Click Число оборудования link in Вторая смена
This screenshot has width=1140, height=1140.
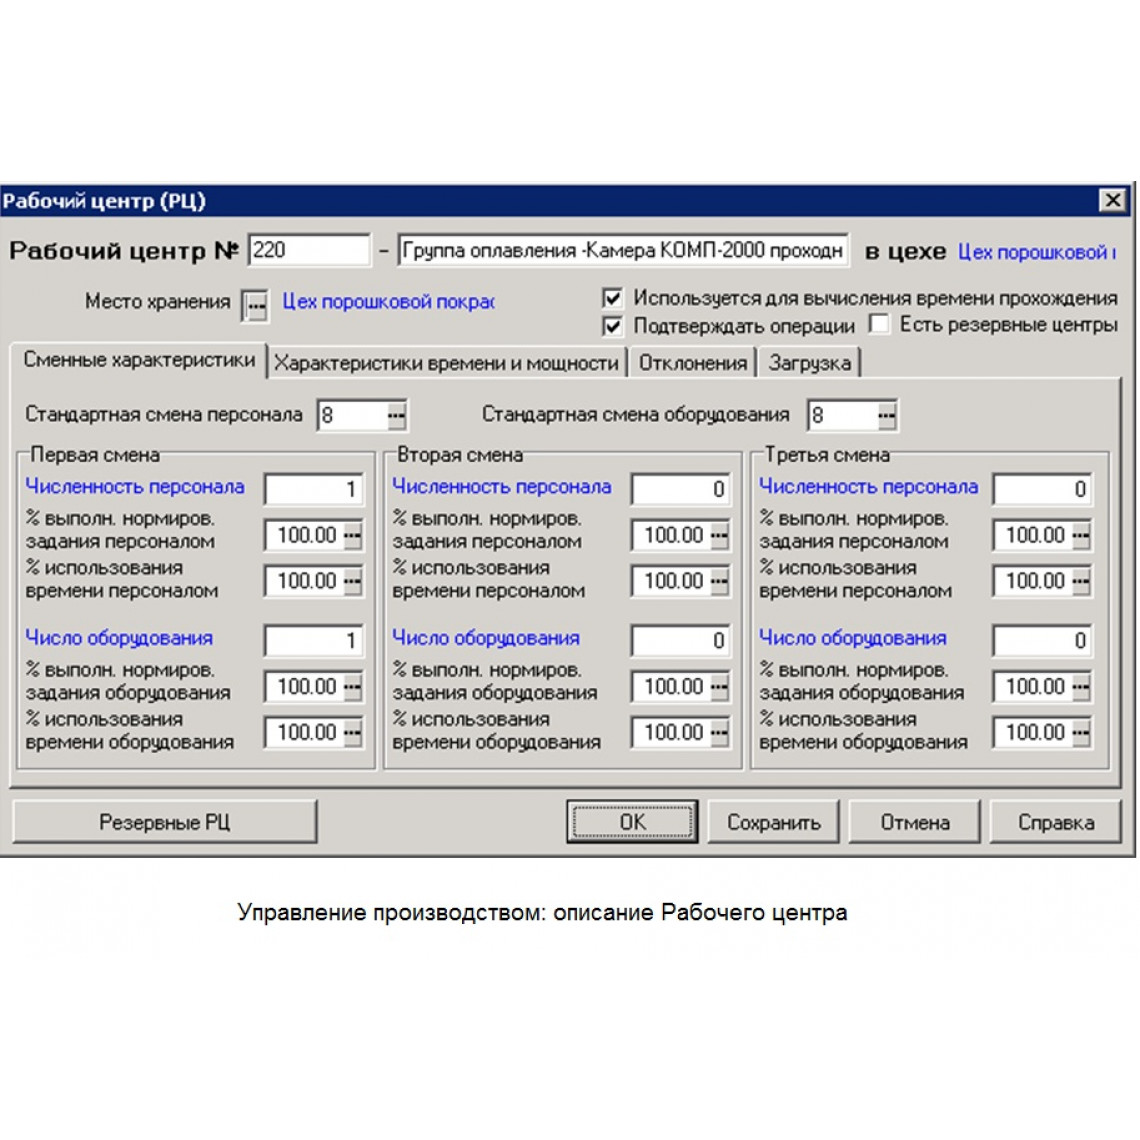[486, 638]
